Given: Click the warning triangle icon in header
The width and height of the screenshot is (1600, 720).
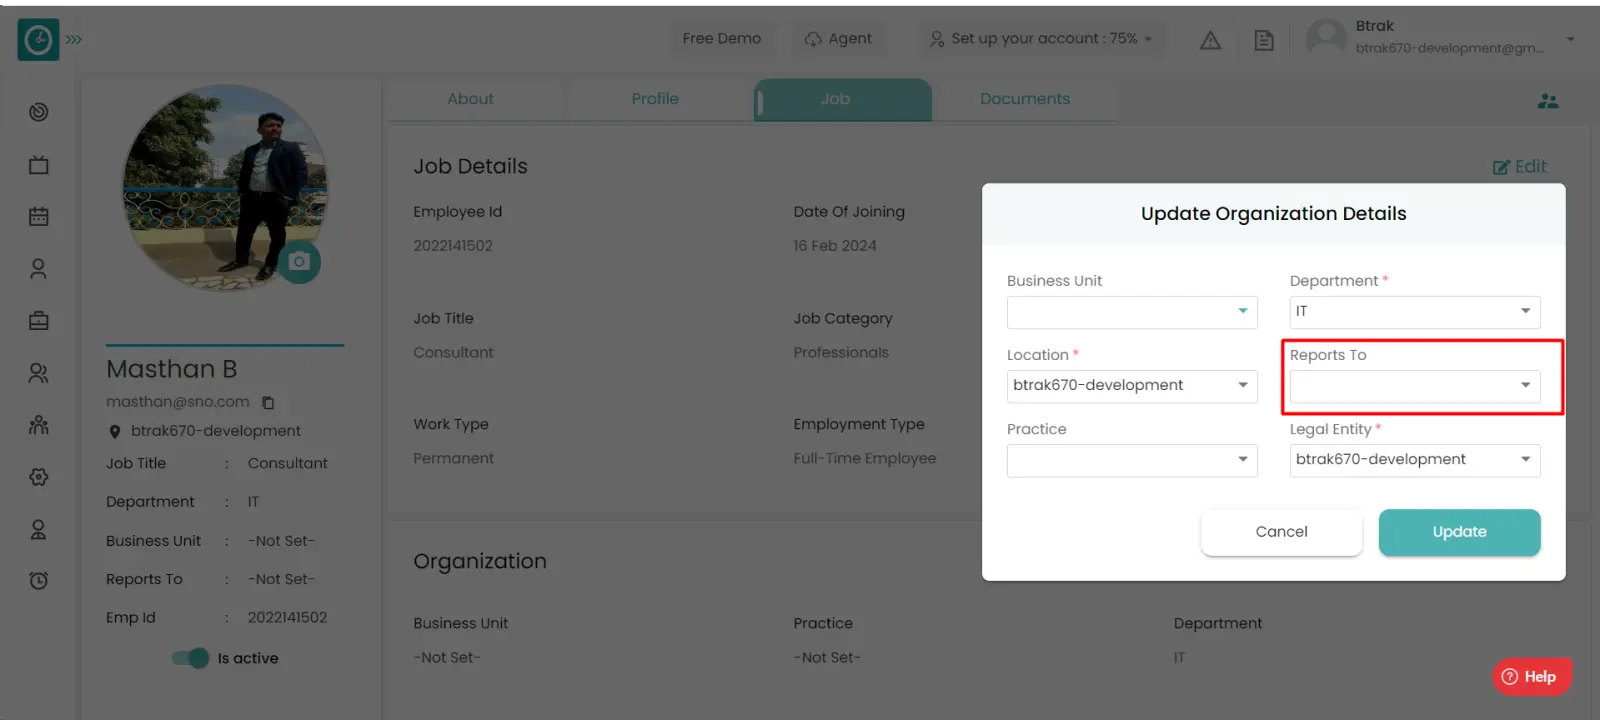Looking at the screenshot, I should pos(1210,40).
